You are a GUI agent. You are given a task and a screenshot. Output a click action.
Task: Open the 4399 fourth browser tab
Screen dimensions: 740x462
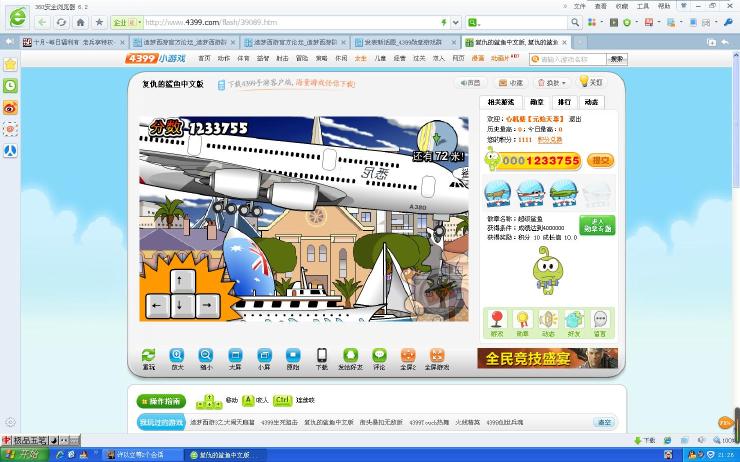(405, 42)
